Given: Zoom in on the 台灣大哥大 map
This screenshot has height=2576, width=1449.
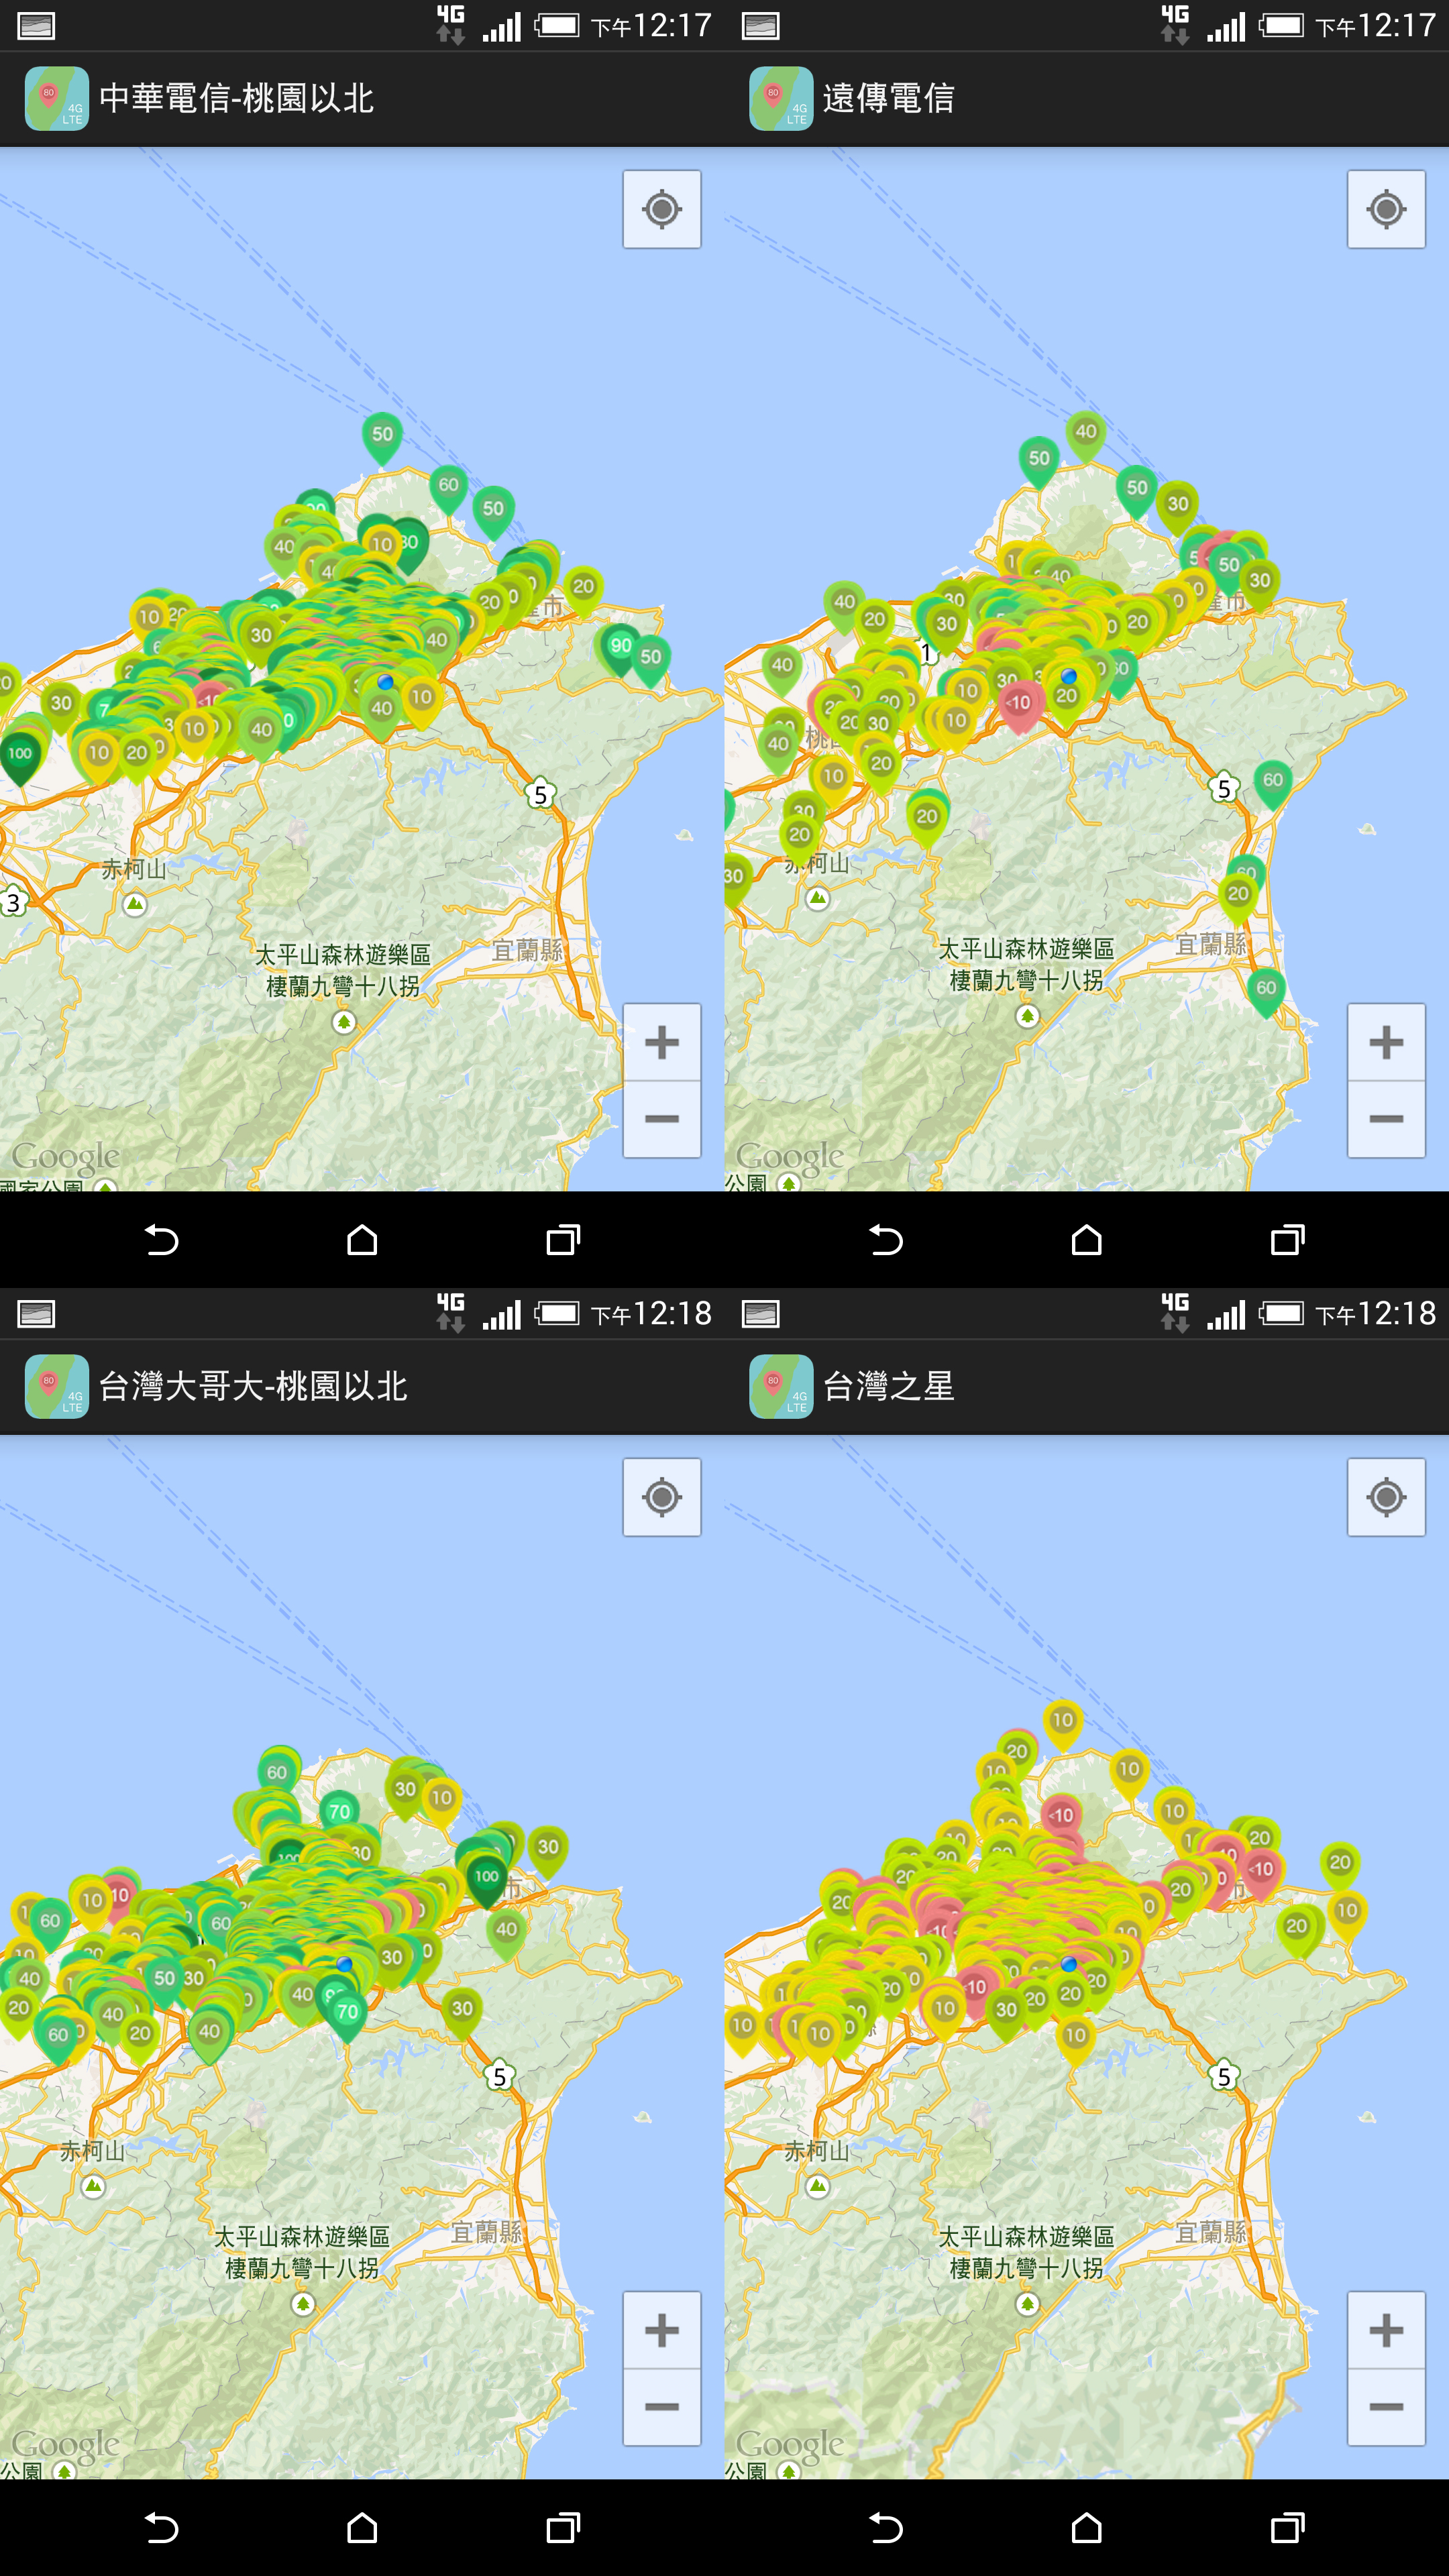Looking at the screenshot, I should [x=661, y=2330].
